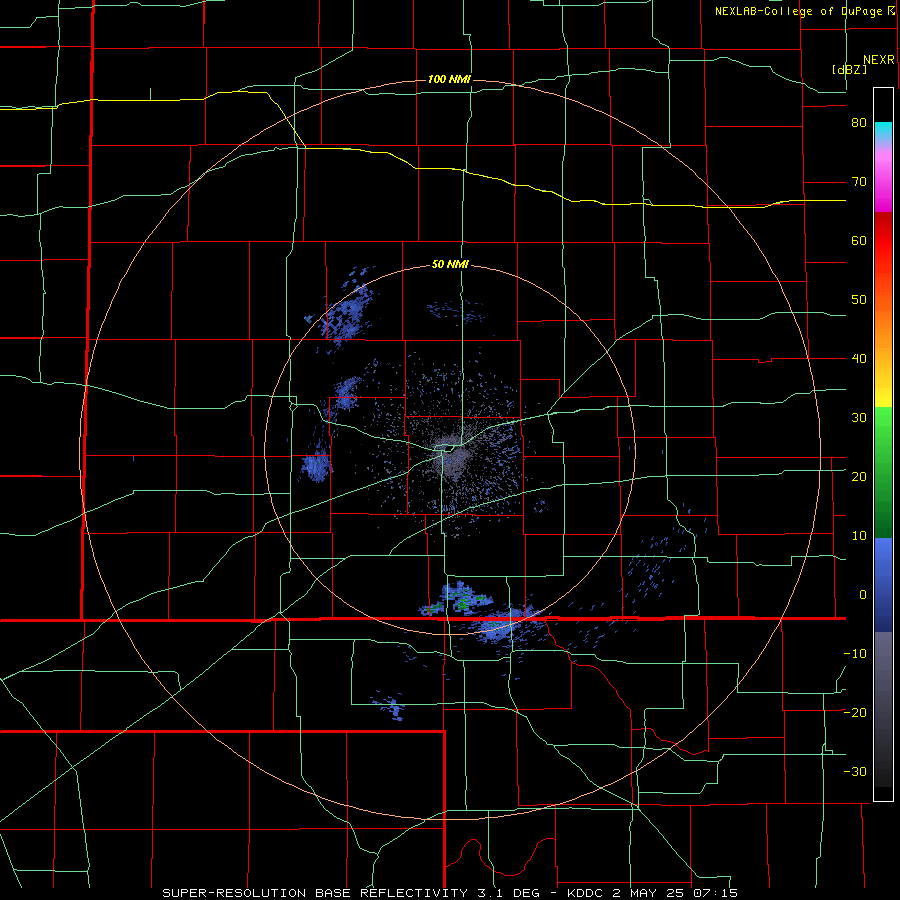This screenshot has width=900, height=900.
Task: Click the 70 value on the dBZ scale
Action: coord(859,182)
